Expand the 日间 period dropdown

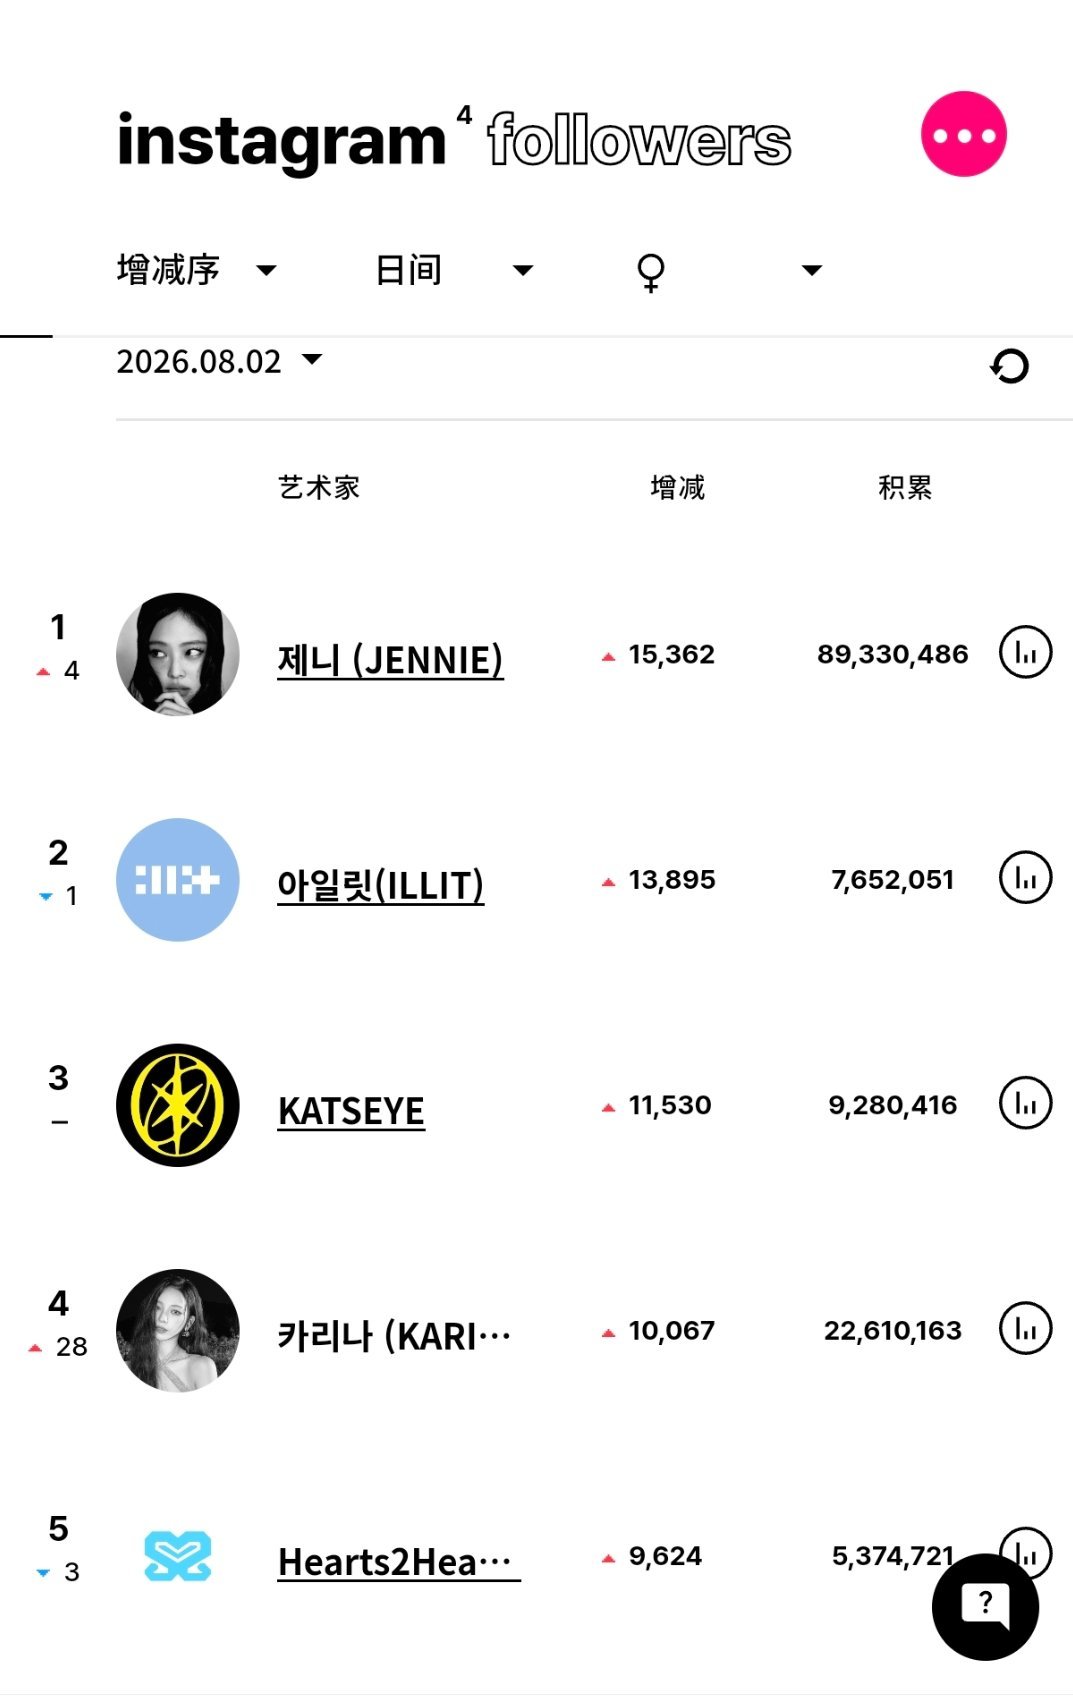(454, 270)
